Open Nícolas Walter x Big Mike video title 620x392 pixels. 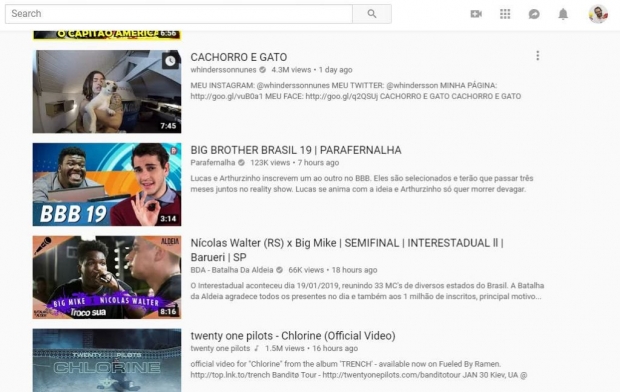[347, 250]
